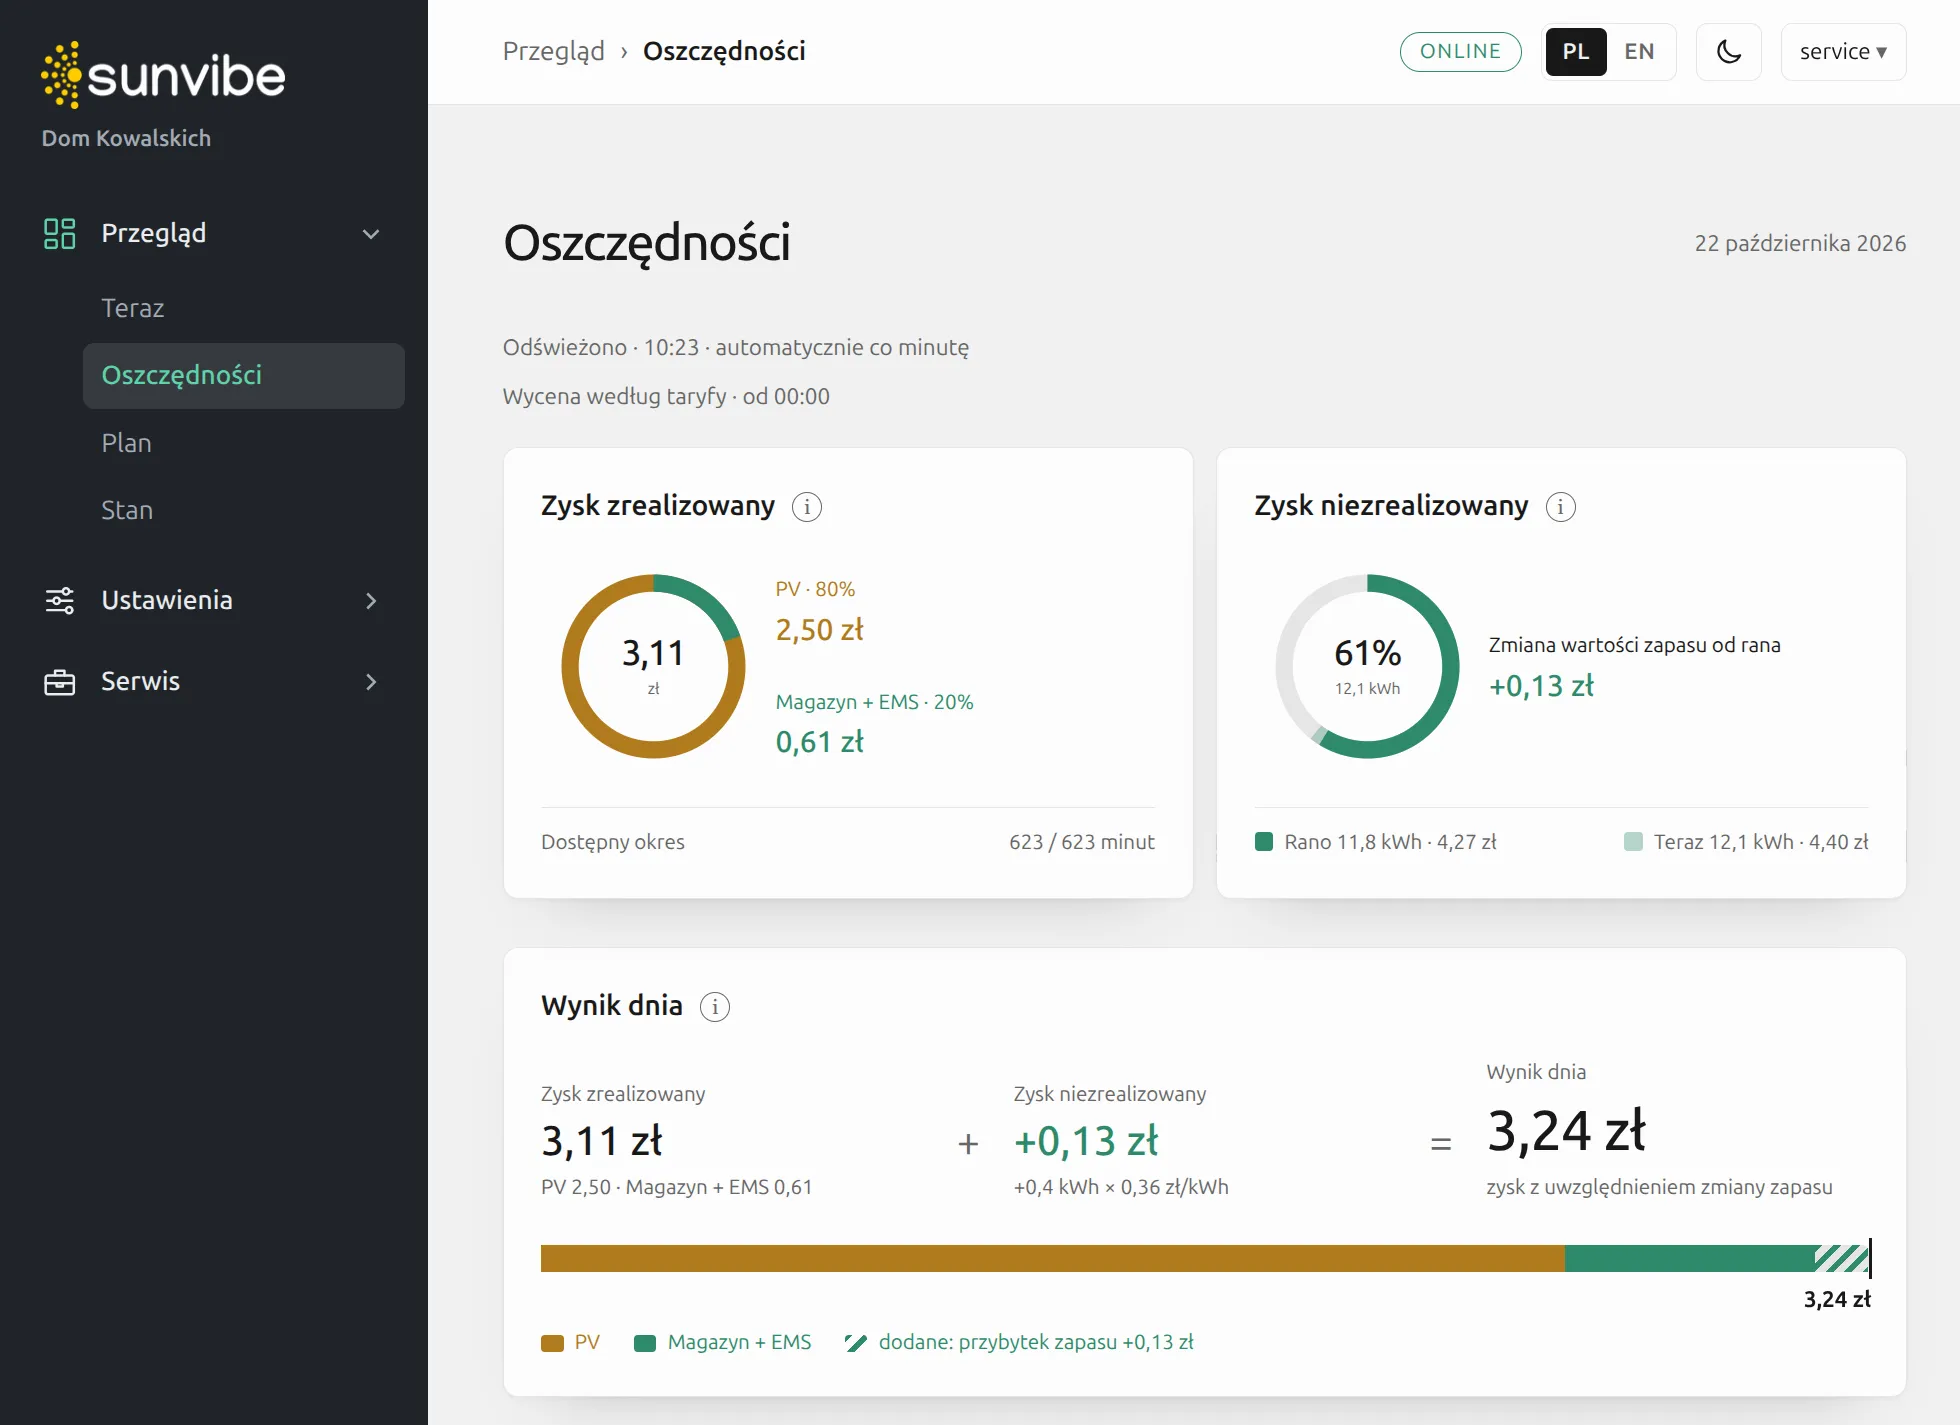Open info tooltip for Wynik dnia
The width and height of the screenshot is (1960, 1425).
coord(715,1007)
